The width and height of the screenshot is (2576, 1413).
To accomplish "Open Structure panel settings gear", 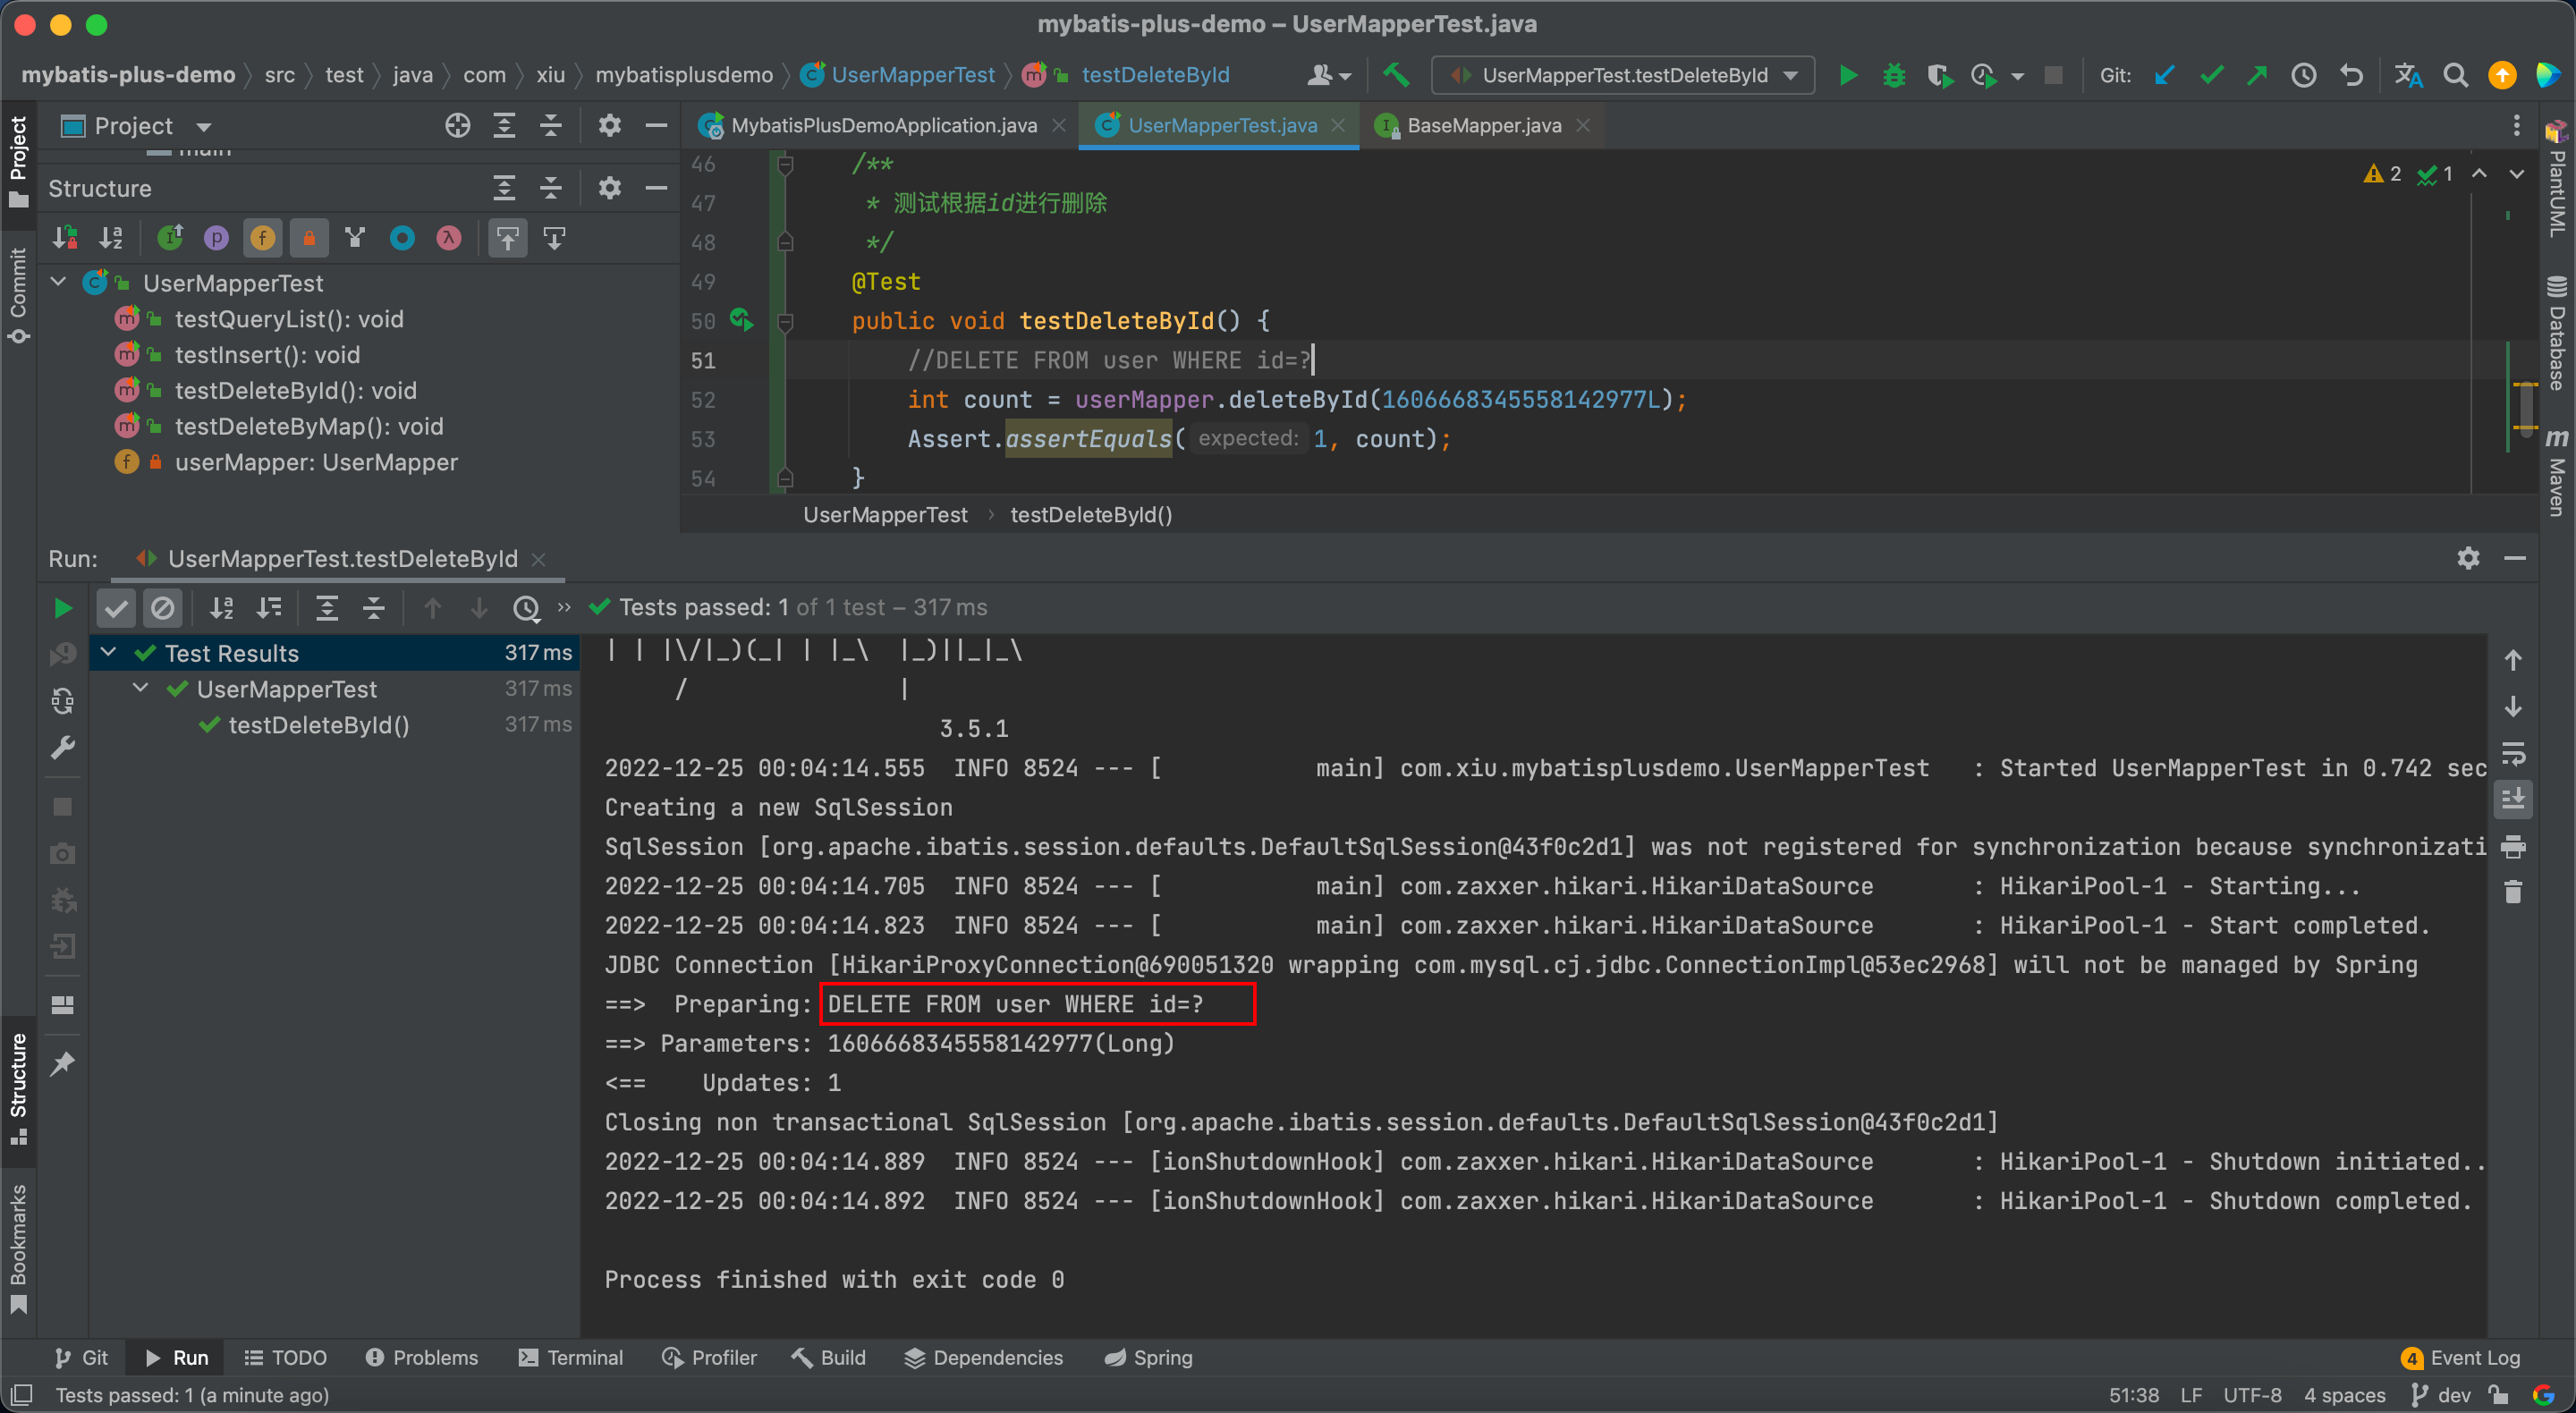I will [609, 188].
